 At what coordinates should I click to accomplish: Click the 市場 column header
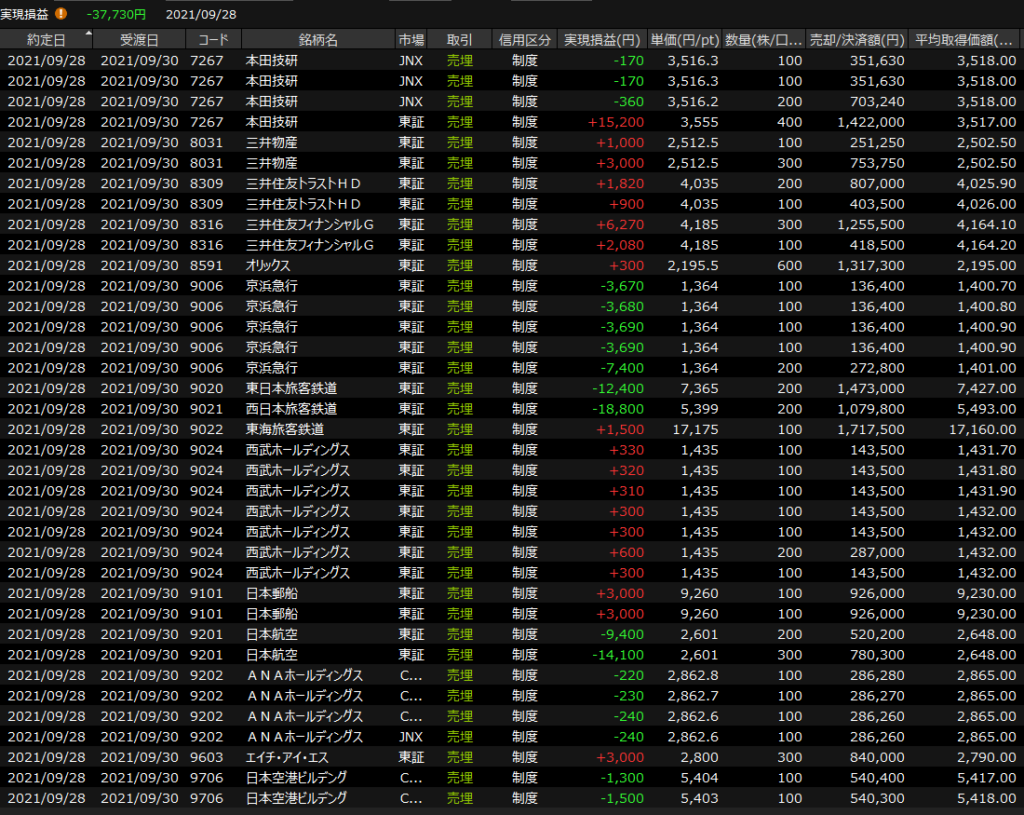click(x=411, y=40)
